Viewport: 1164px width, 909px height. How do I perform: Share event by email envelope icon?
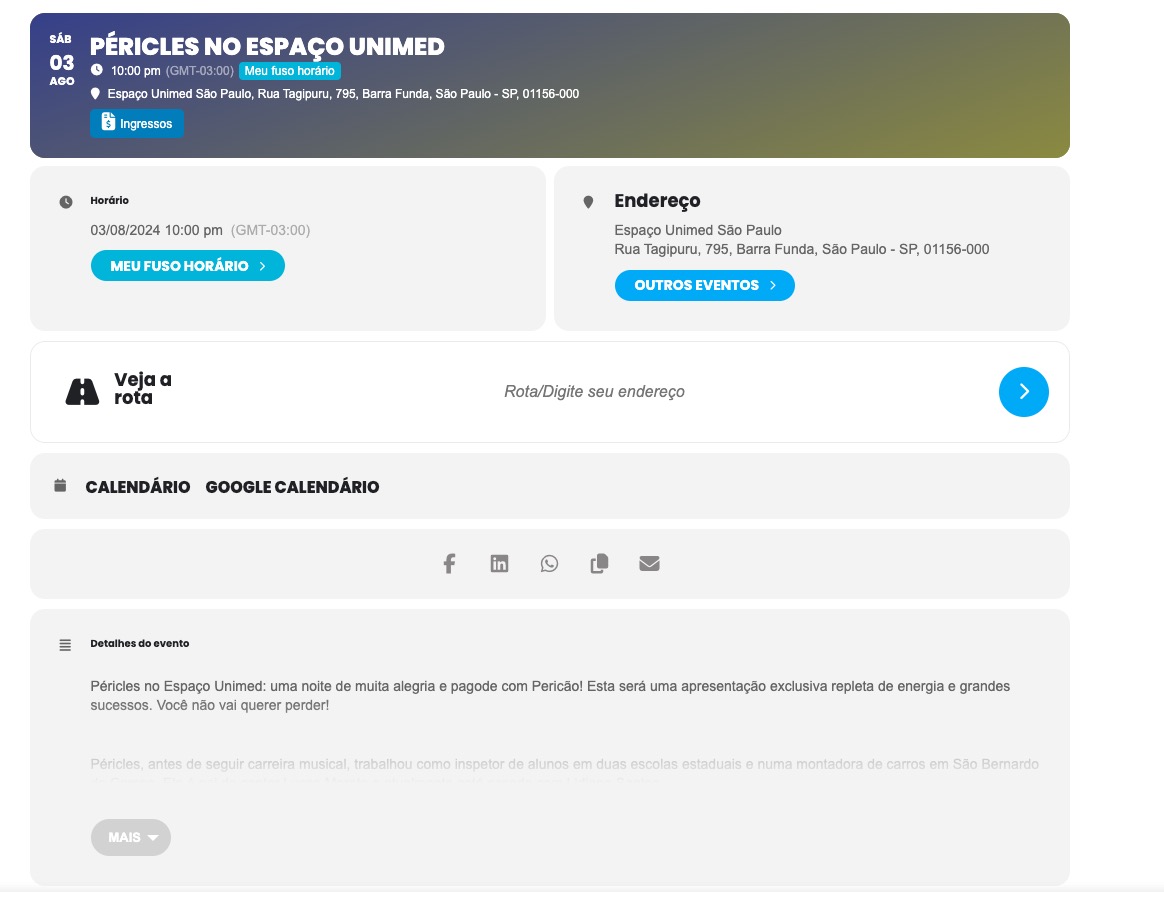pyautogui.click(x=650, y=564)
